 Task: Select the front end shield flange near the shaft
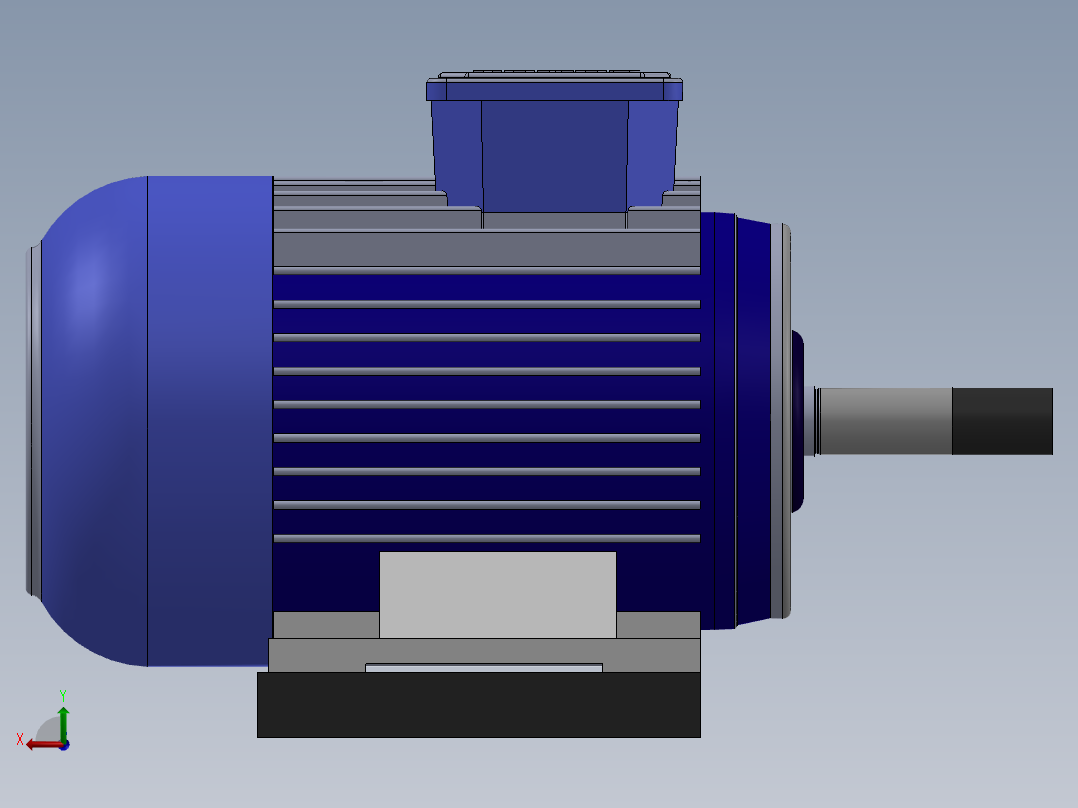[x=780, y=421]
